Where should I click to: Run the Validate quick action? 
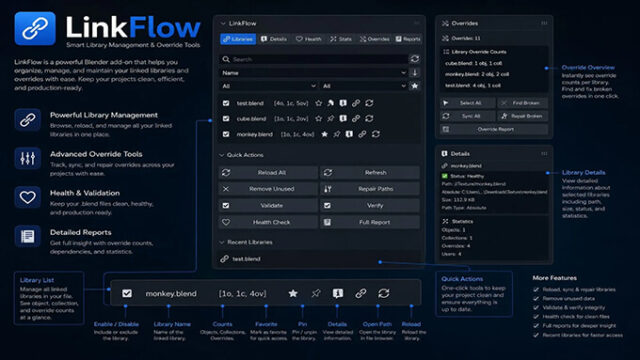point(268,206)
